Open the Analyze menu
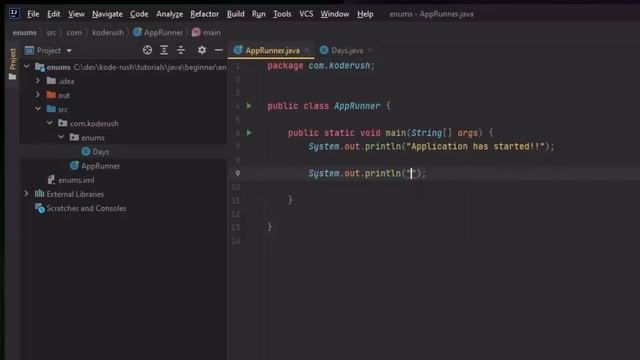 point(169,14)
